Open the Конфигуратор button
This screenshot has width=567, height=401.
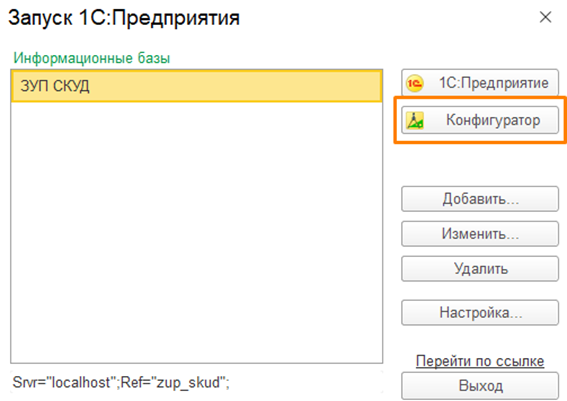(x=480, y=120)
